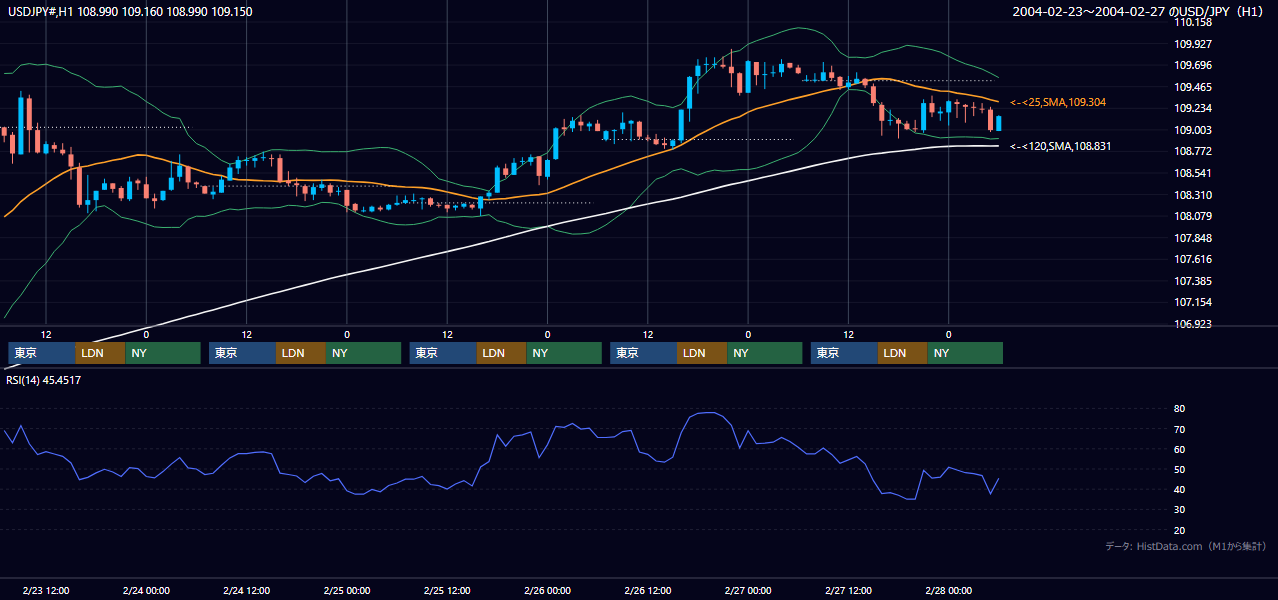Click the RSI 40 level label
Viewport: 1278px width, 600px height.
tap(1179, 489)
